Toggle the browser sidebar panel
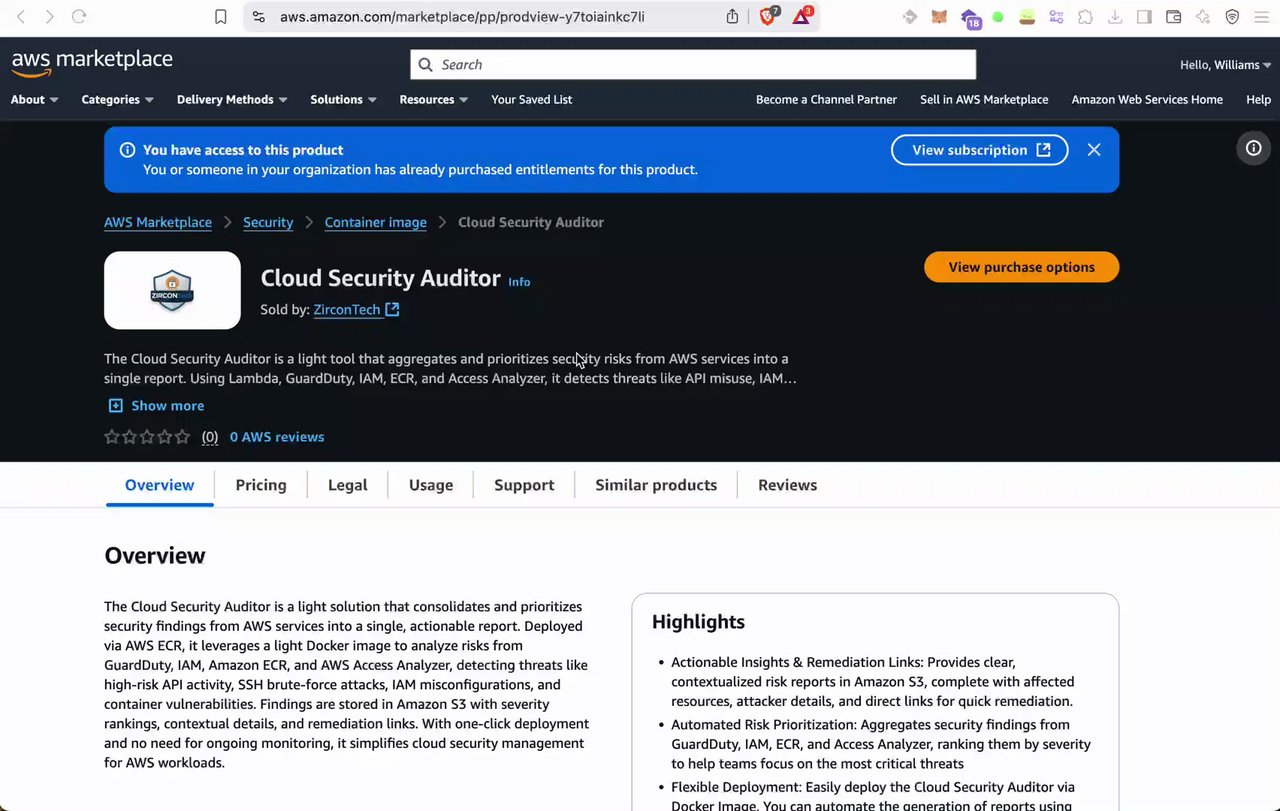1280x811 pixels. click(1144, 16)
